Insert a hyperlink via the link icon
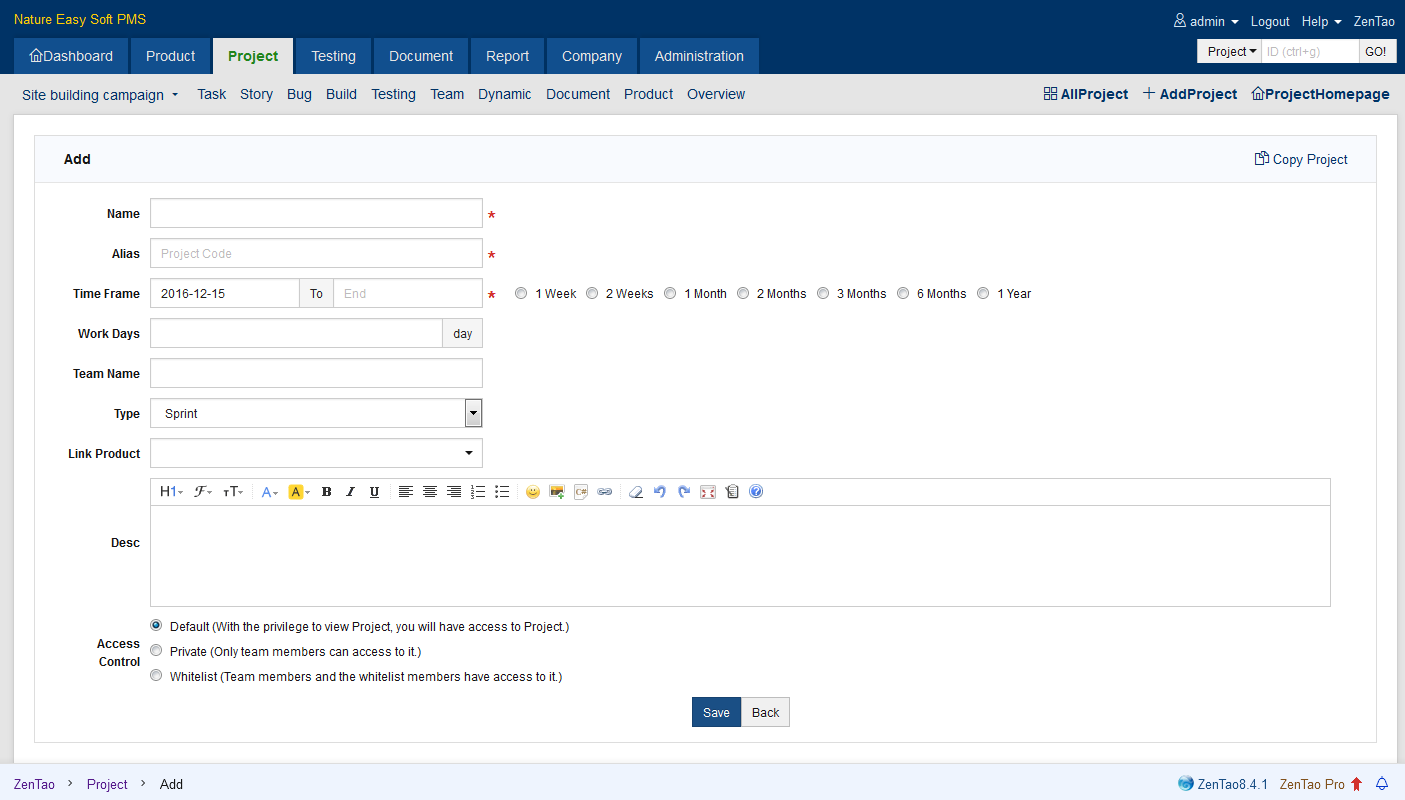Image resolution: width=1405 pixels, height=800 pixels. click(605, 492)
